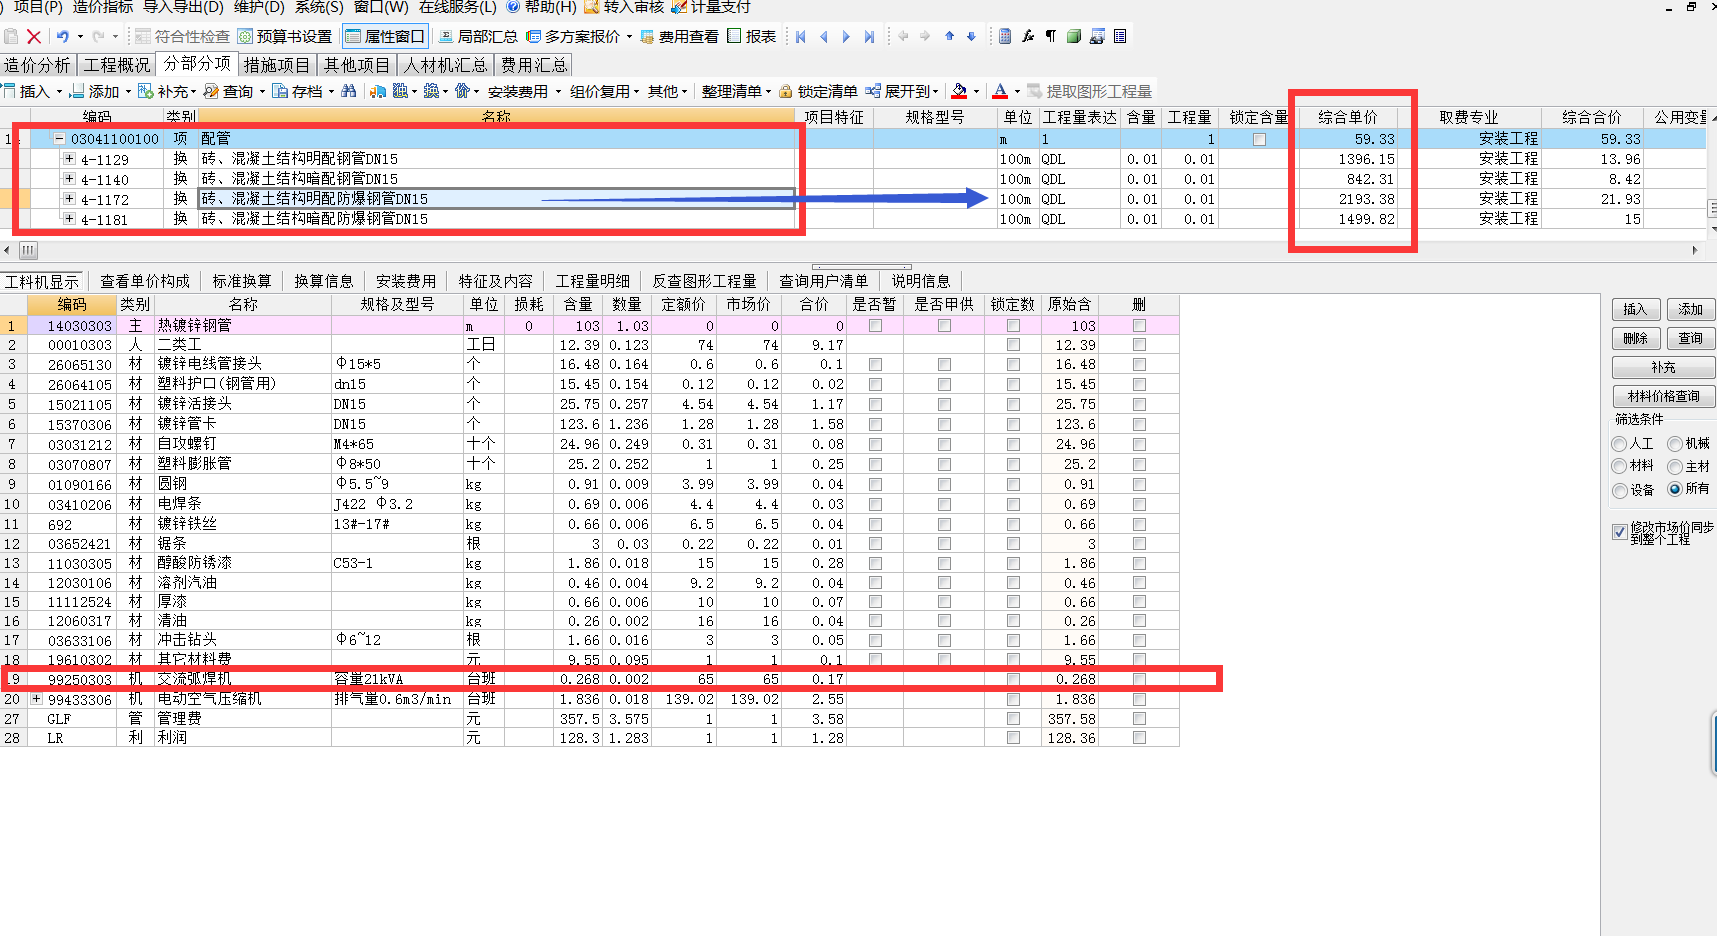Click the 插入 insert toolbar icon

(x=9, y=91)
